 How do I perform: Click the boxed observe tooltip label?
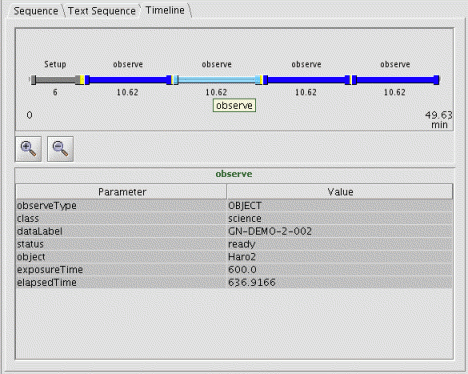[234, 105]
